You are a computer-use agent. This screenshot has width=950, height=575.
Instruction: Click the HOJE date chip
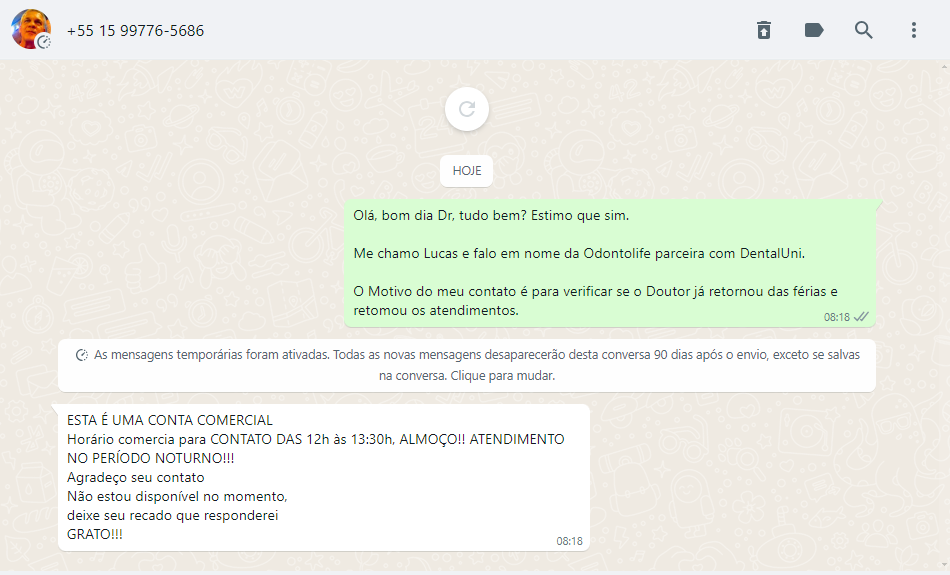(467, 171)
